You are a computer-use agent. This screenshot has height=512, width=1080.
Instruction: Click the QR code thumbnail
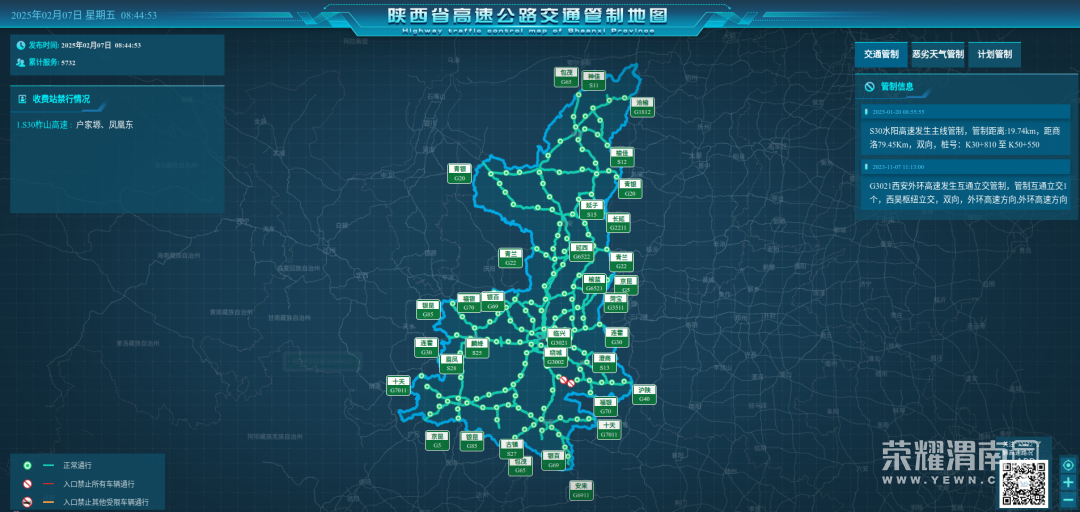click(x=1023, y=484)
